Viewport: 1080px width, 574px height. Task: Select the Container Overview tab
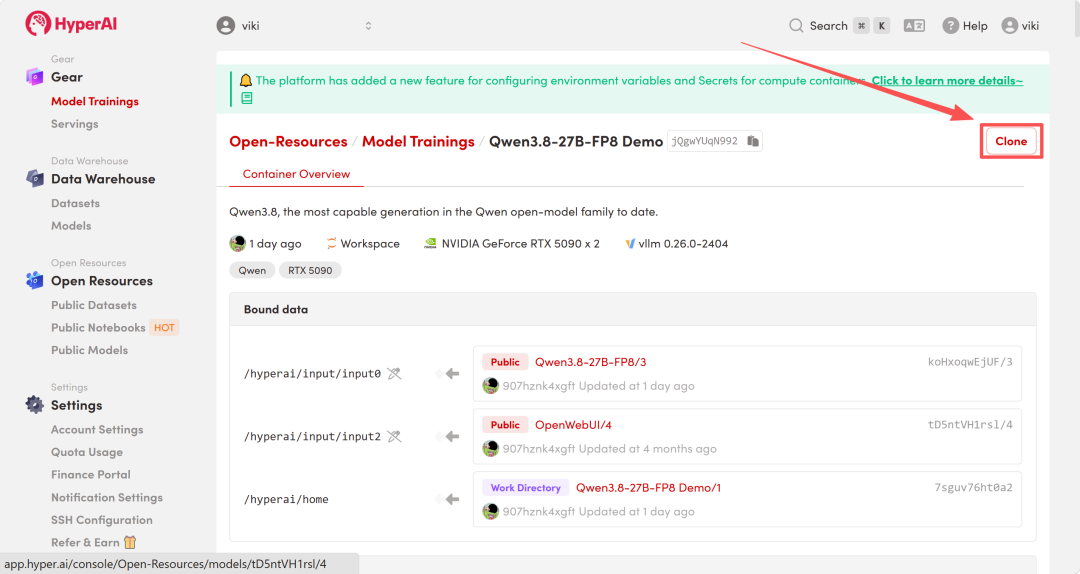[296, 174]
